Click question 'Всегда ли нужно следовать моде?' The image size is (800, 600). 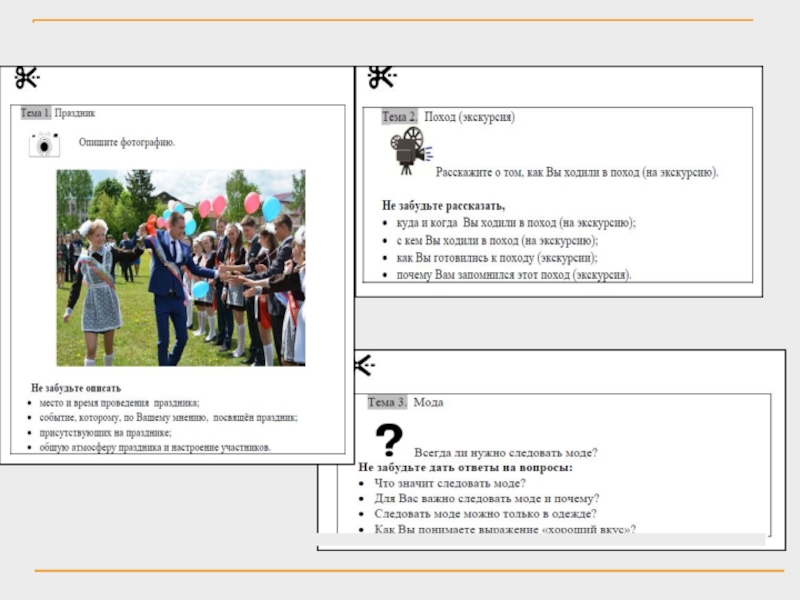506,453
